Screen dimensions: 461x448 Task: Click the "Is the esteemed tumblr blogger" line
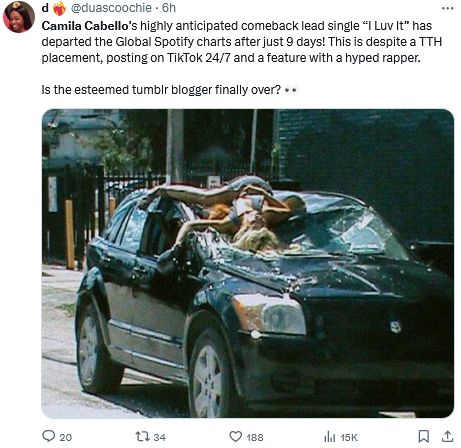(161, 90)
